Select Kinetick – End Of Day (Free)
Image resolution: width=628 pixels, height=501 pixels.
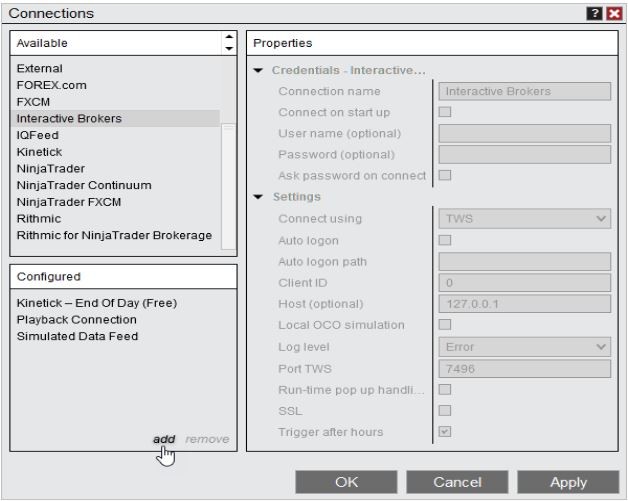(x=97, y=303)
